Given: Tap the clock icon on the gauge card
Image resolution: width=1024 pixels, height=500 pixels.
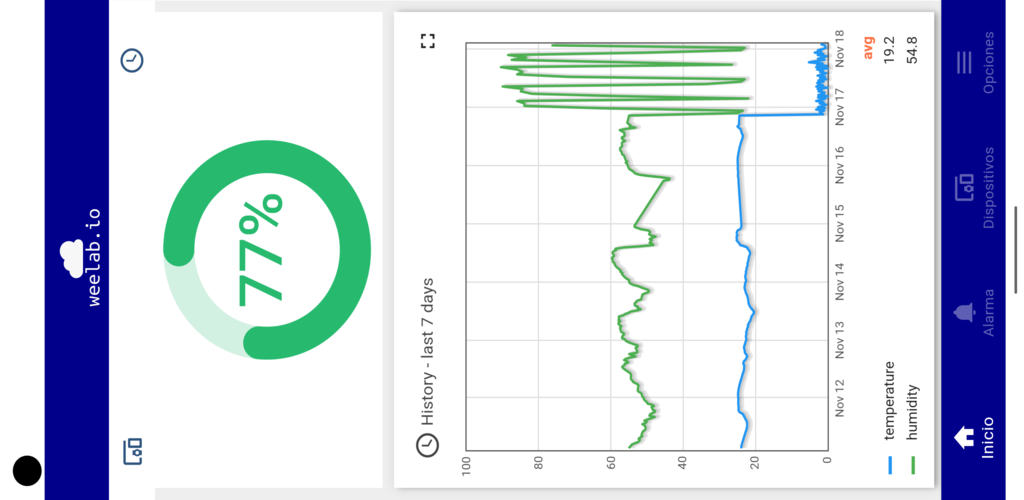Looking at the screenshot, I should pos(131,61).
